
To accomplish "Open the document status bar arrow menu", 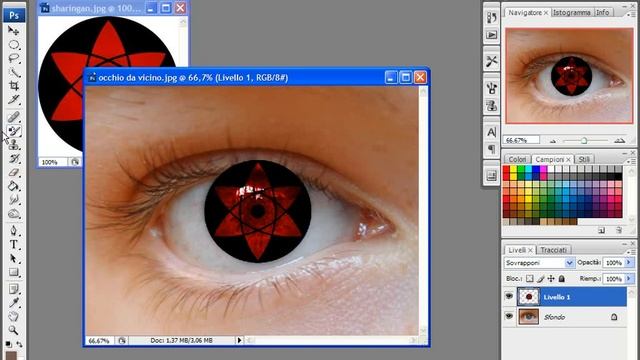I will [x=239, y=340].
